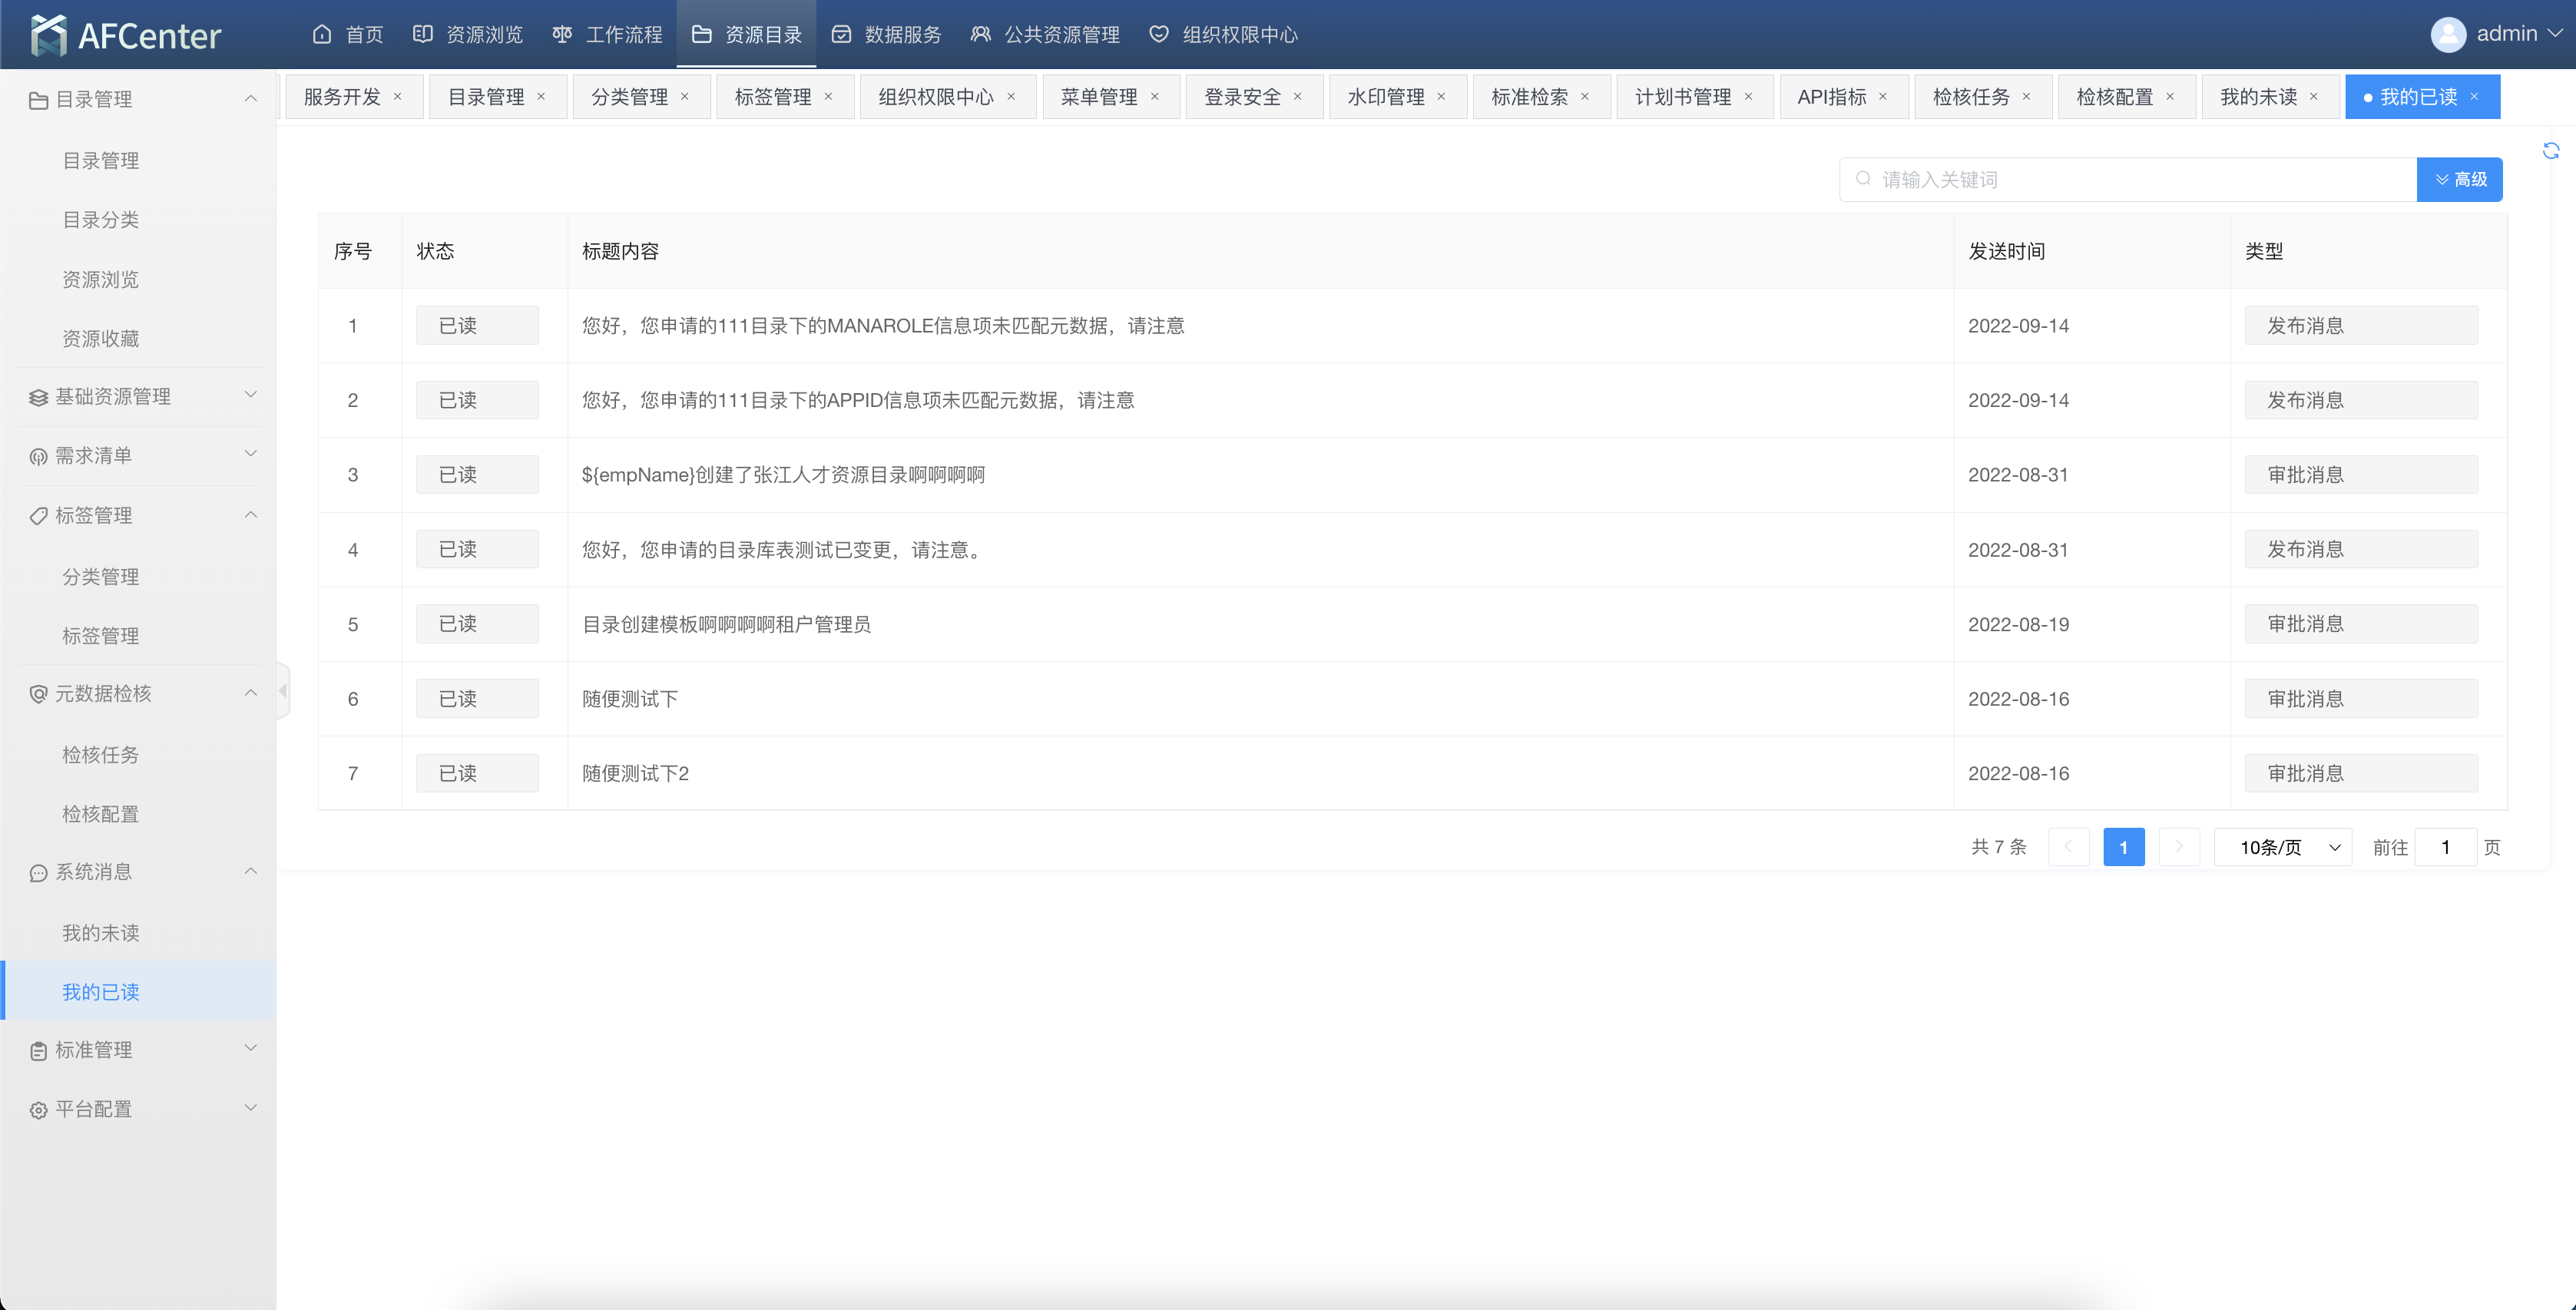Viewport: 2576px width, 1310px height.
Task: Close the 我的未读 tab
Action: click(2314, 97)
